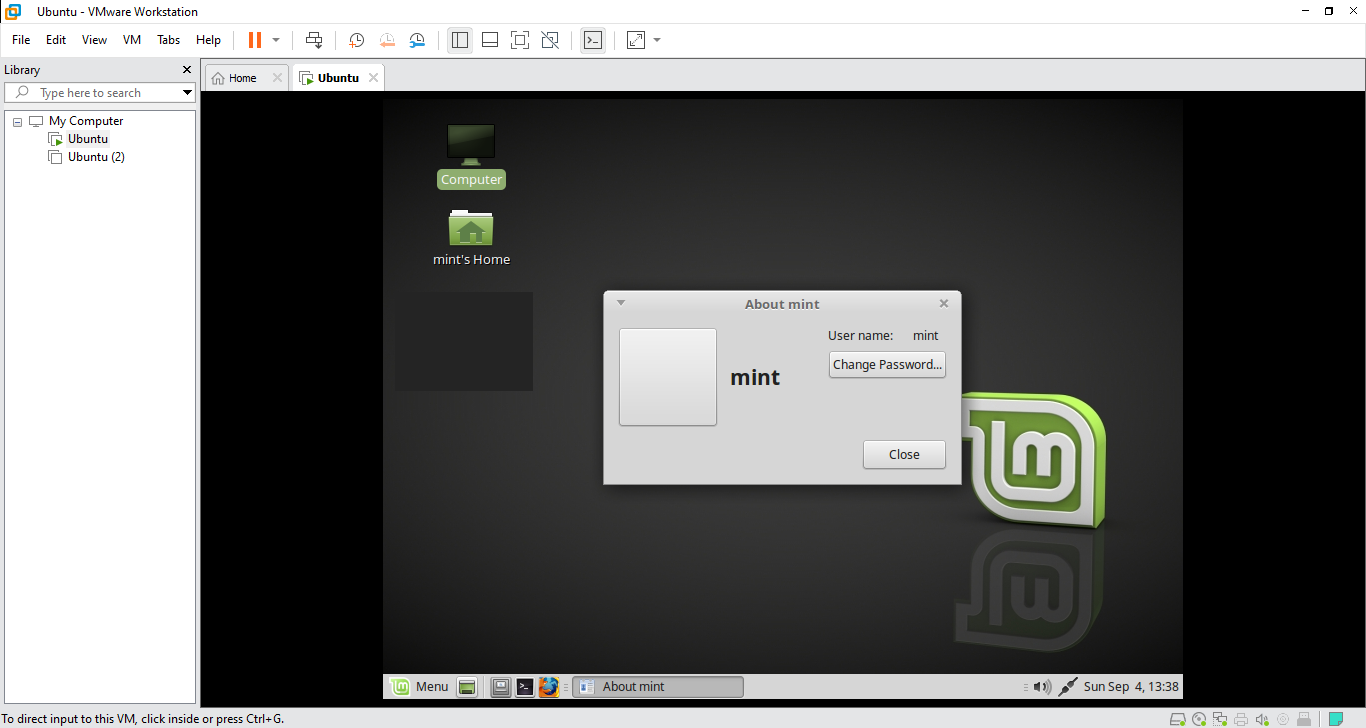Launch Firefox from the Mint panel
Screen dimensions: 1366x728
point(548,687)
